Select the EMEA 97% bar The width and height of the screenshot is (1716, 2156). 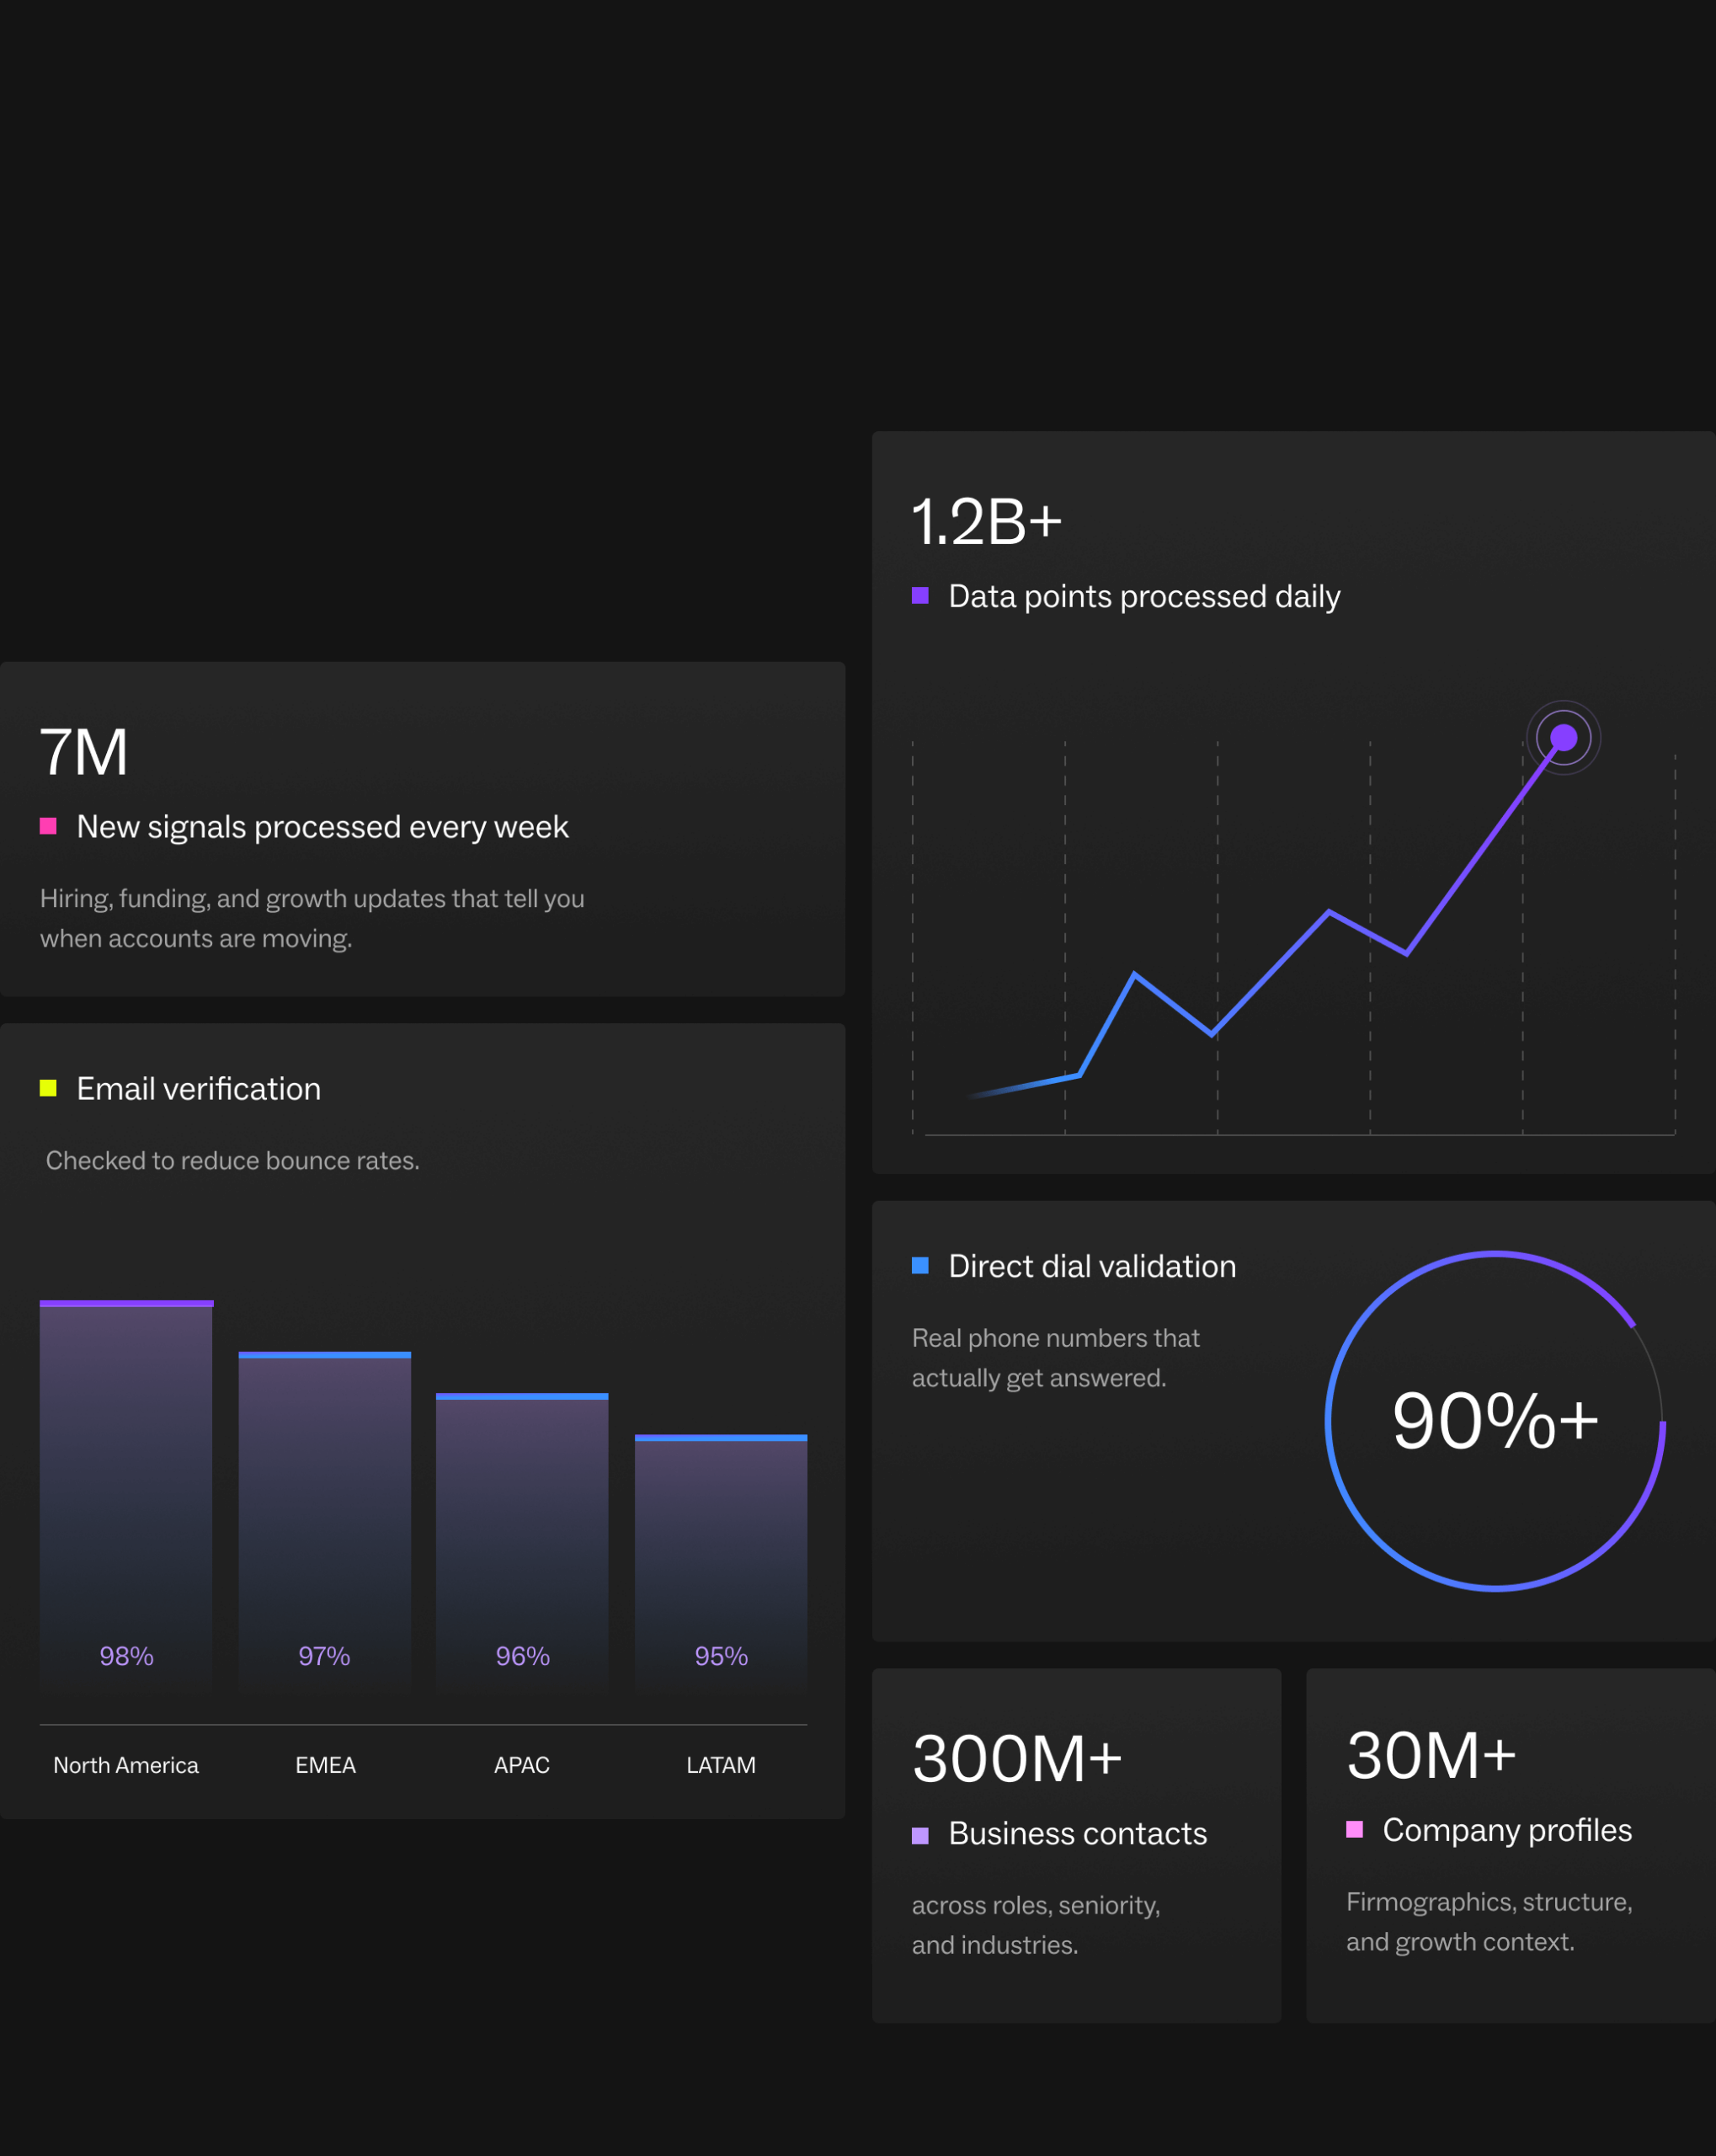tap(324, 1520)
